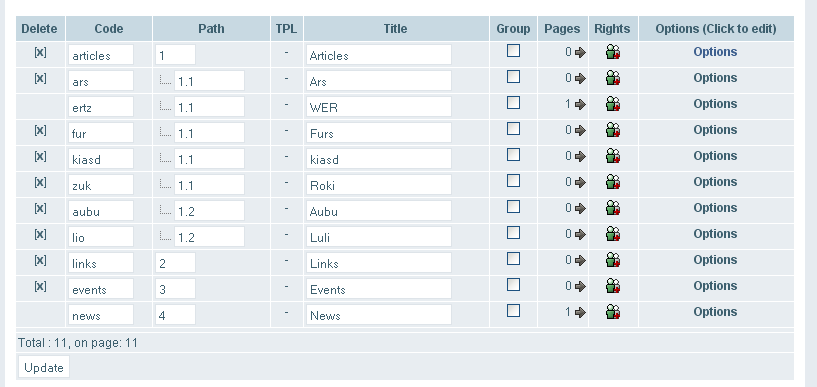Click the Title field containing WER
The height and width of the screenshot is (387, 817).
379,107
